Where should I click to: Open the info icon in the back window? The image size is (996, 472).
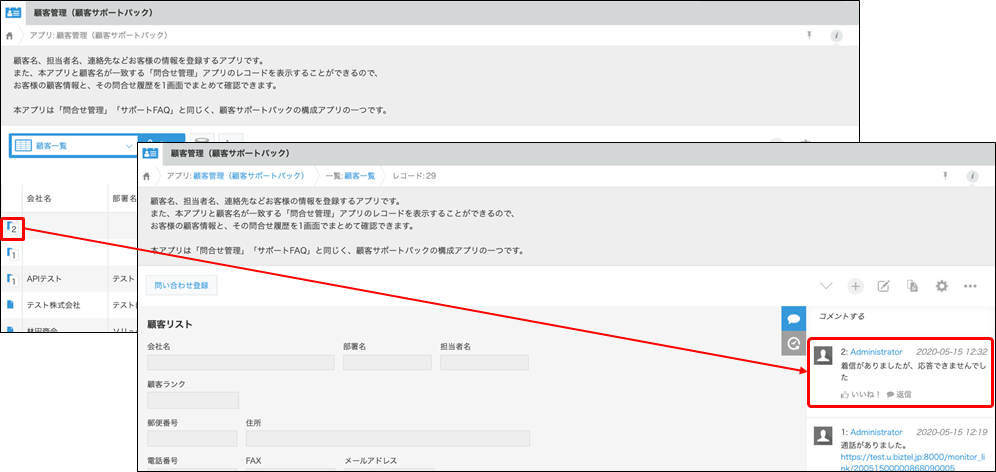pyautogui.click(x=837, y=36)
